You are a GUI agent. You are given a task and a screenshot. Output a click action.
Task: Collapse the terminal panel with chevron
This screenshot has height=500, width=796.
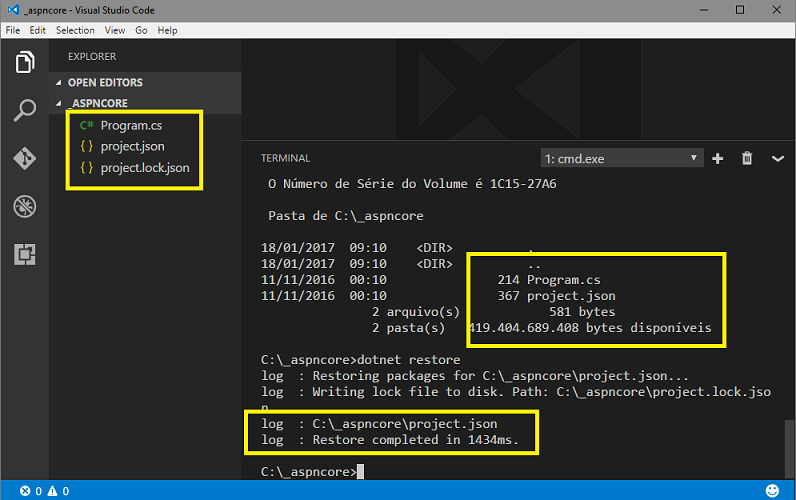778,159
